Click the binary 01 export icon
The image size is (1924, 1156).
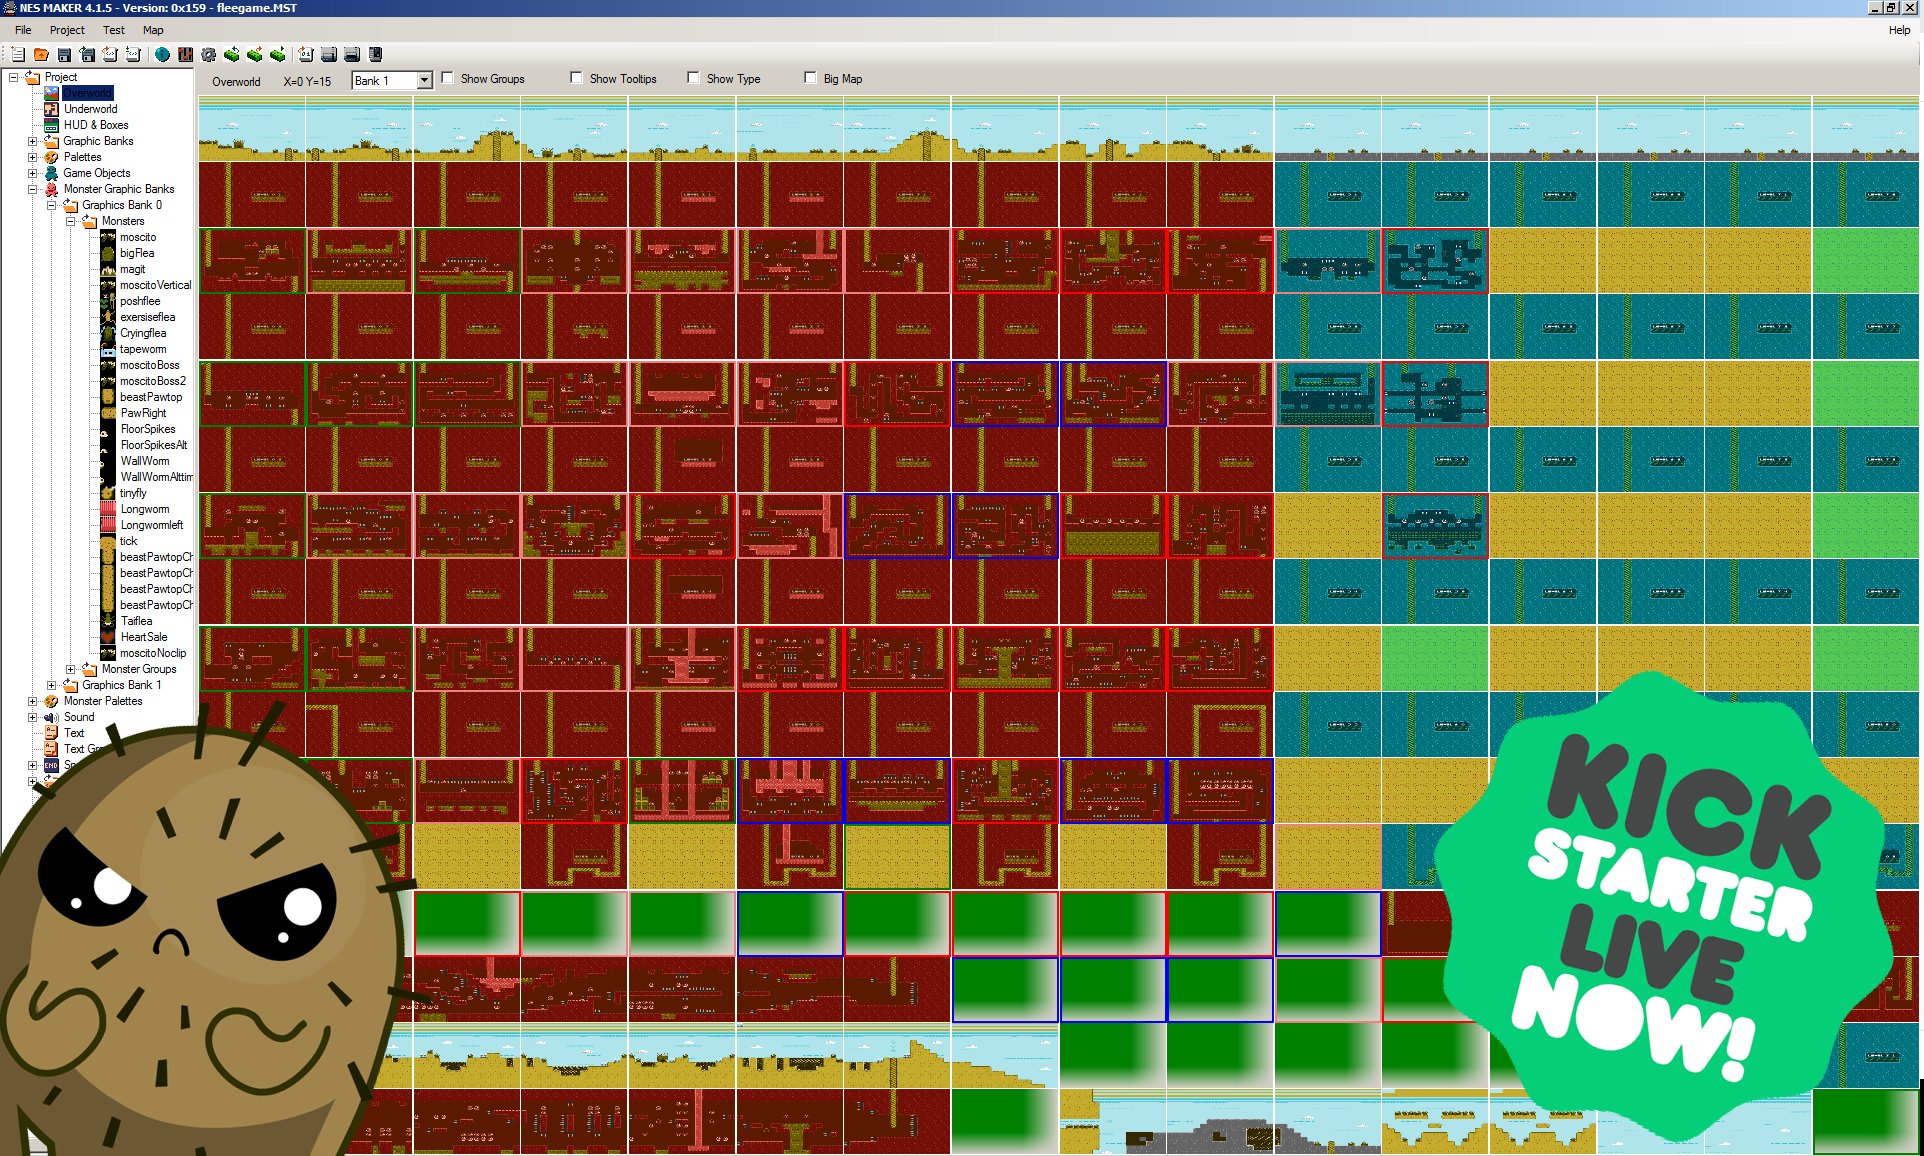pos(306,55)
